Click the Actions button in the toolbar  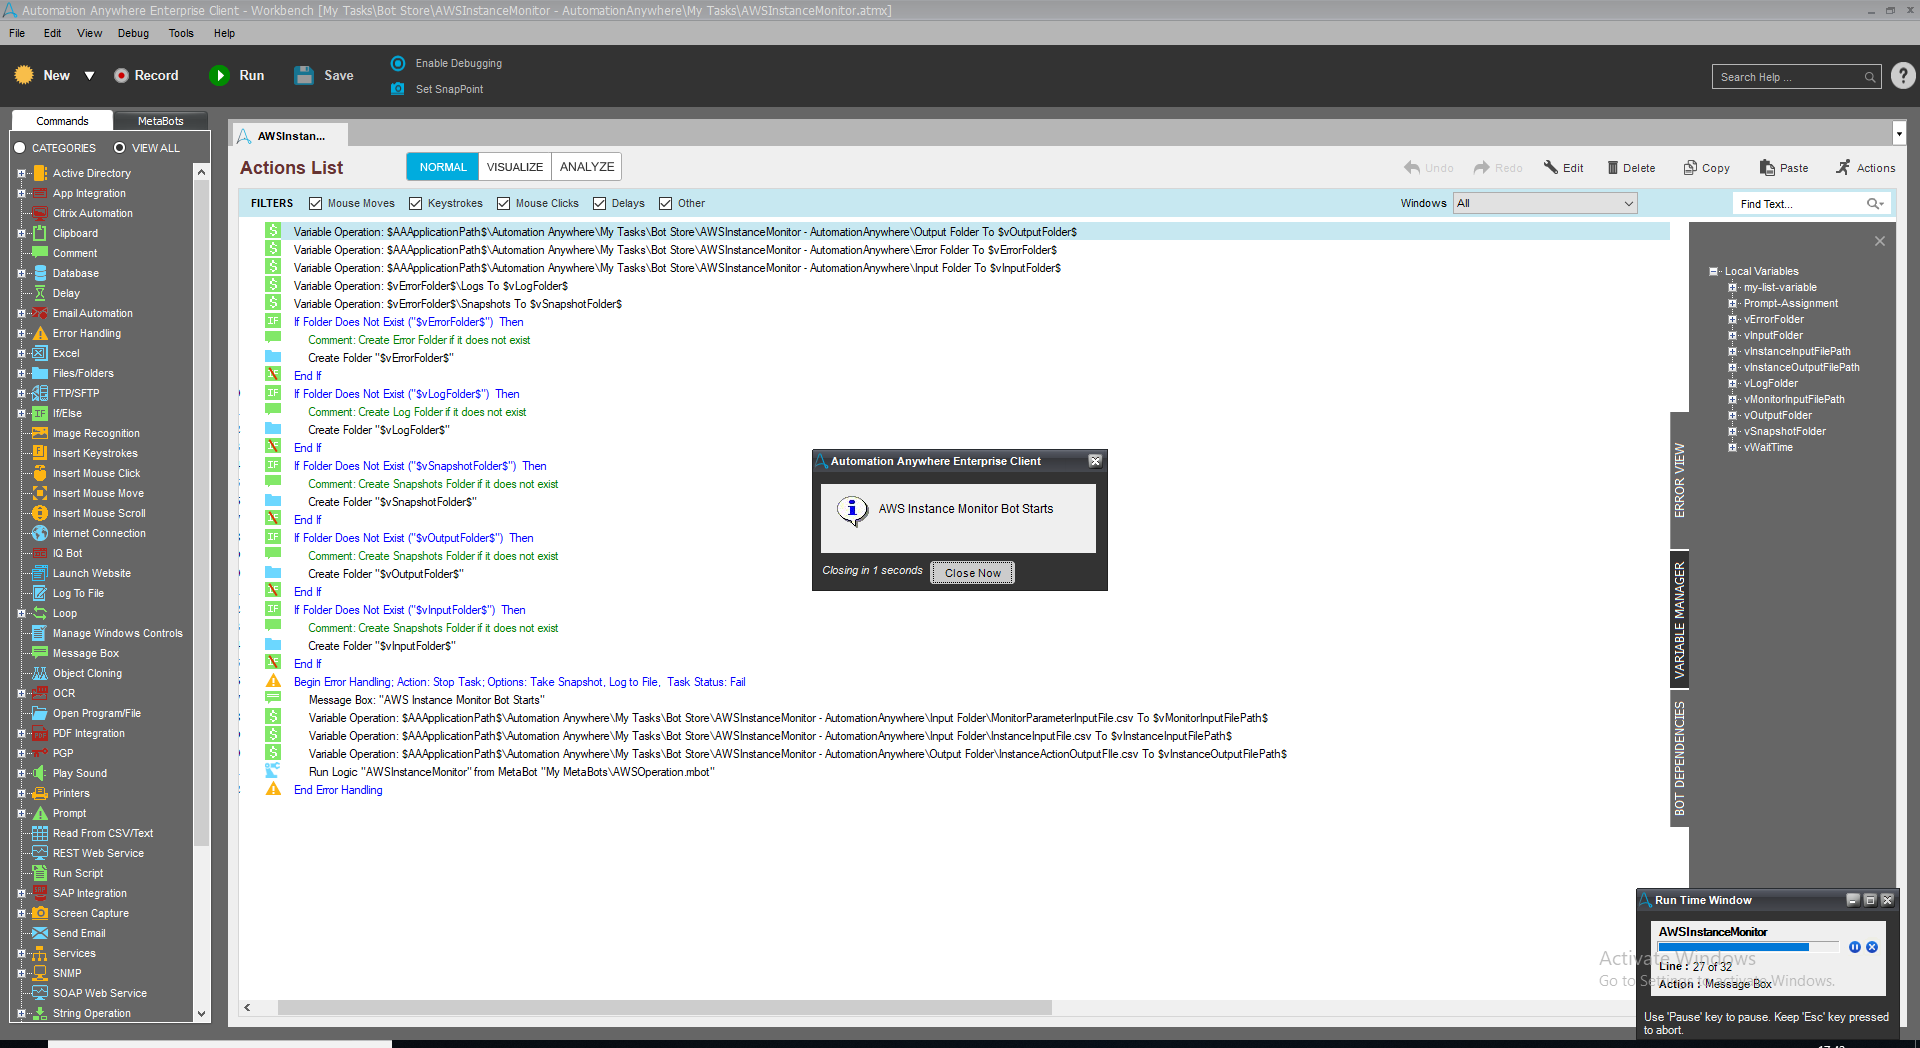coord(1865,168)
